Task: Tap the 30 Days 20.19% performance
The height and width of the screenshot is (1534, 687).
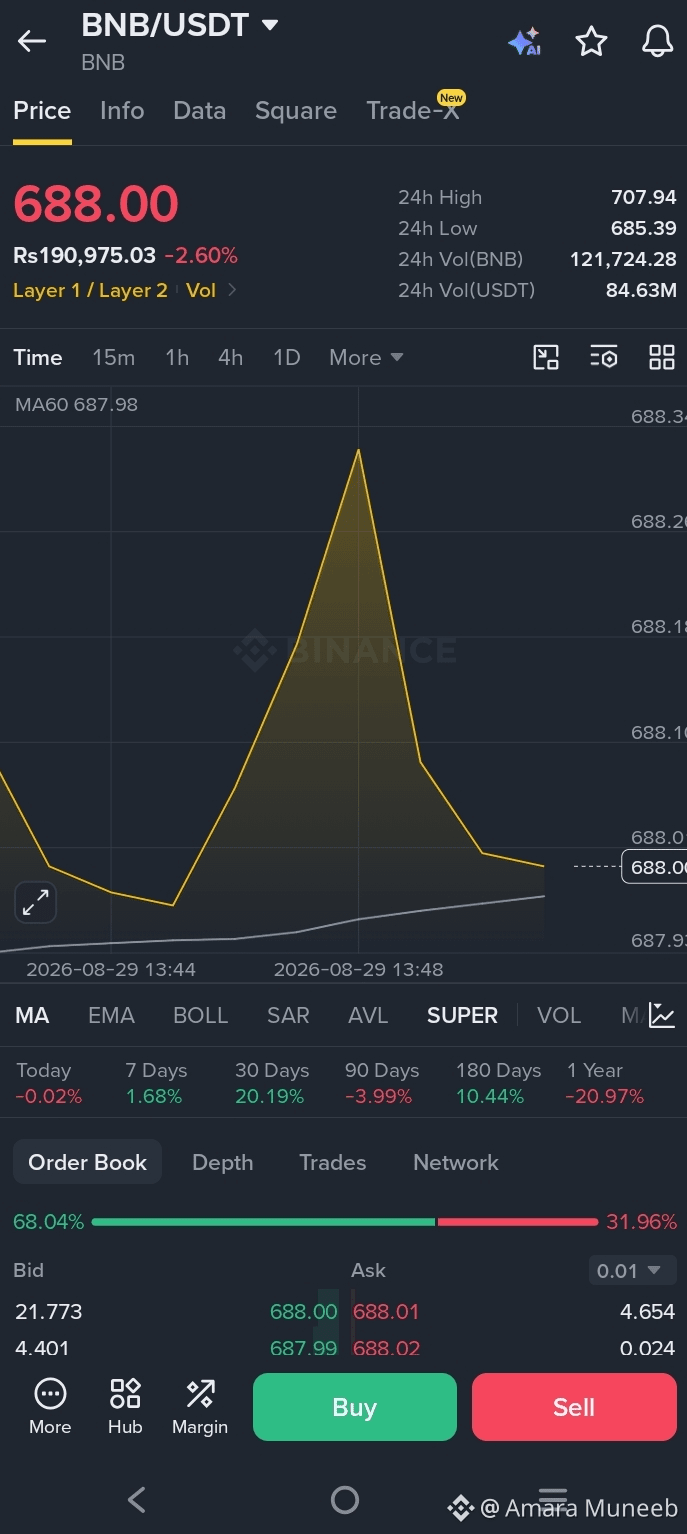Action: (270, 1083)
